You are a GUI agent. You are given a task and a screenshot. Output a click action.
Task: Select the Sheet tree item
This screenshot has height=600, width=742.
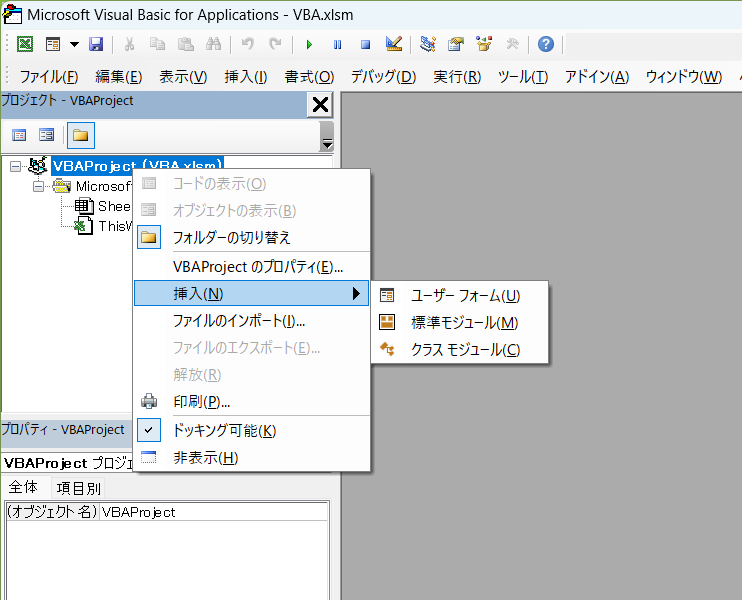(114, 206)
